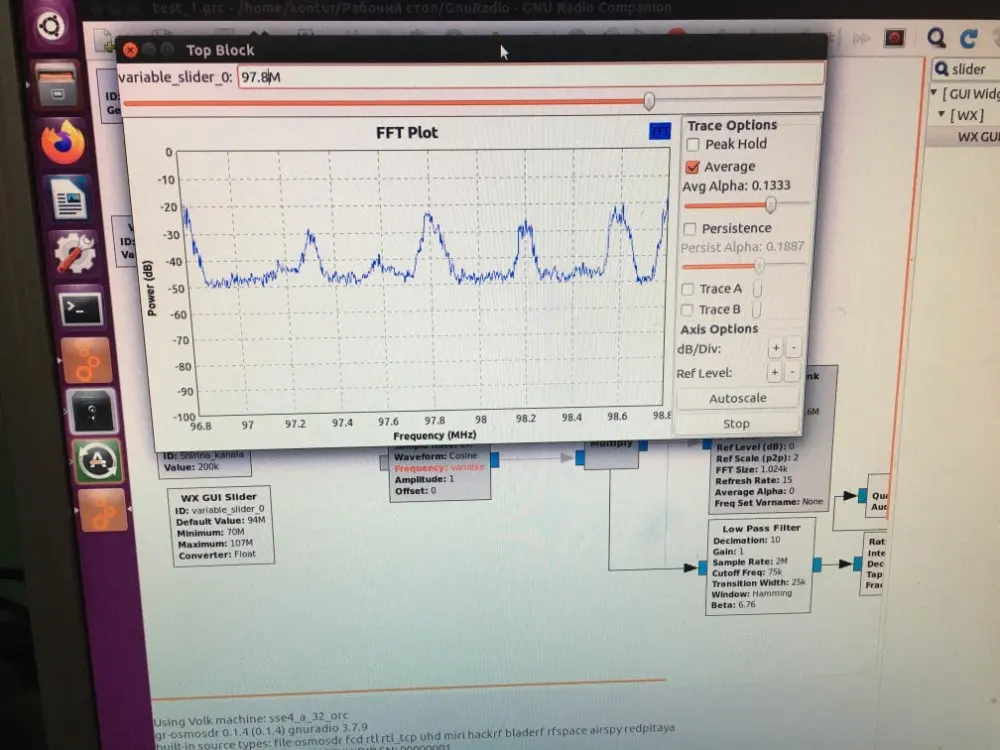Click the block search field containing 'slider'
1000x750 pixels.
pos(966,69)
